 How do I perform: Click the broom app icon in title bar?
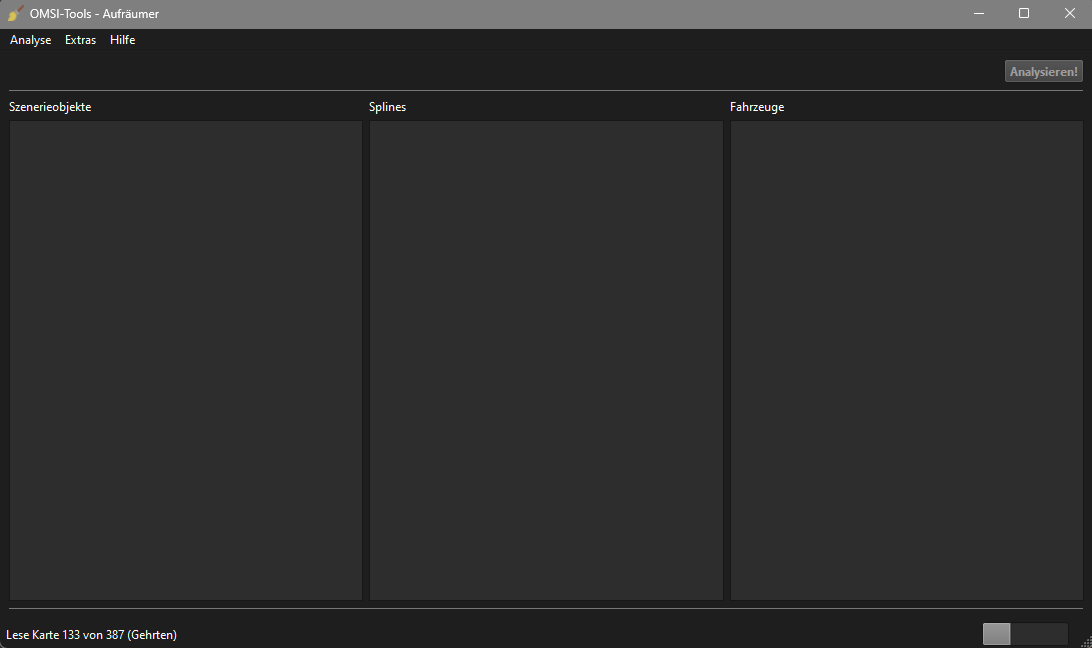click(15, 14)
